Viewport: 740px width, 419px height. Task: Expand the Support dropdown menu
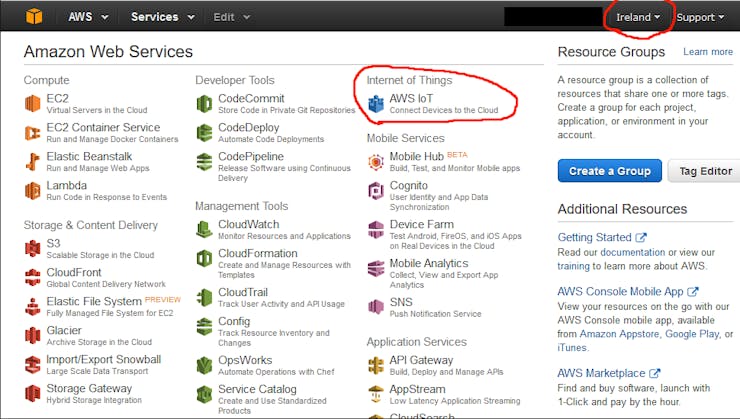click(700, 17)
